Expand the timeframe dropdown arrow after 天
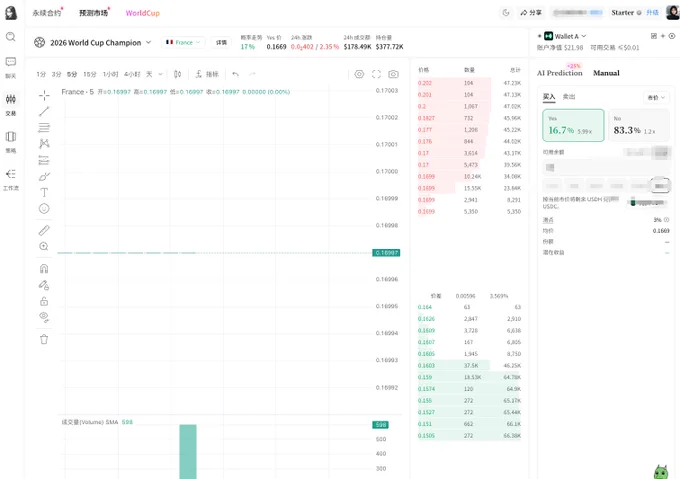Image resolution: width=680 pixels, height=479 pixels. (x=160, y=74)
